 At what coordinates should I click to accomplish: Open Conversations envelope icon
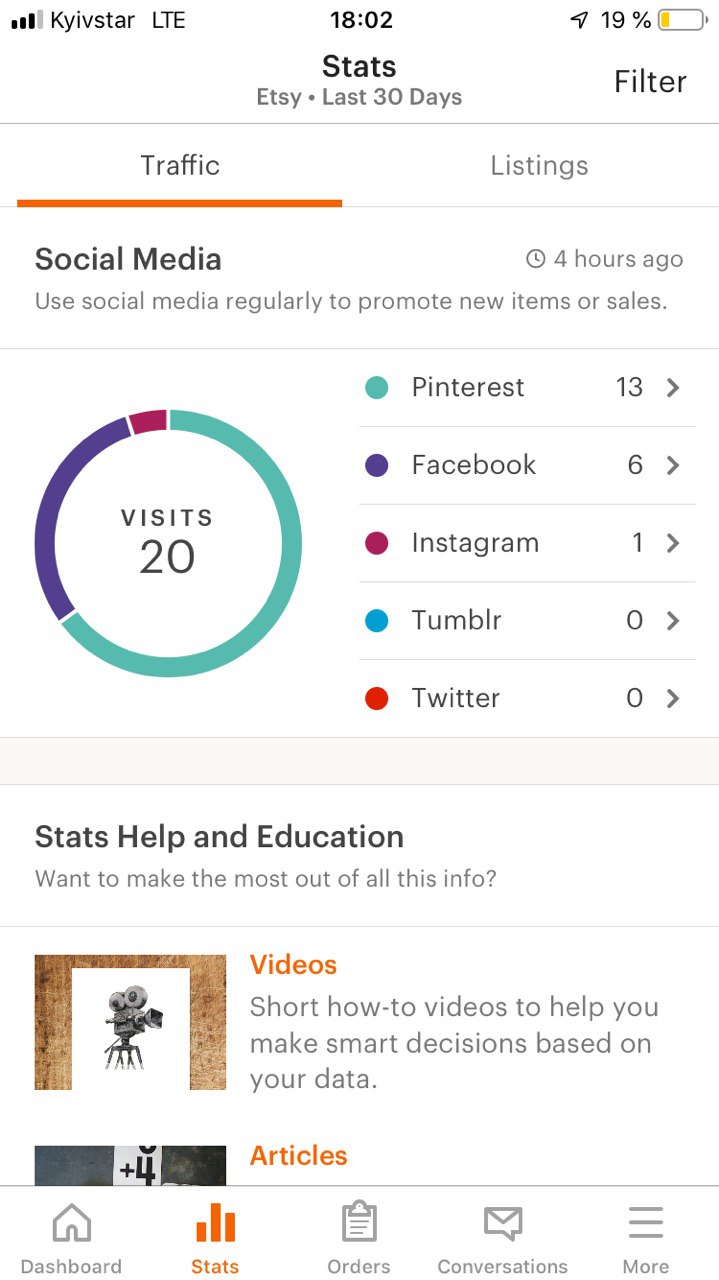pyautogui.click(x=502, y=1222)
